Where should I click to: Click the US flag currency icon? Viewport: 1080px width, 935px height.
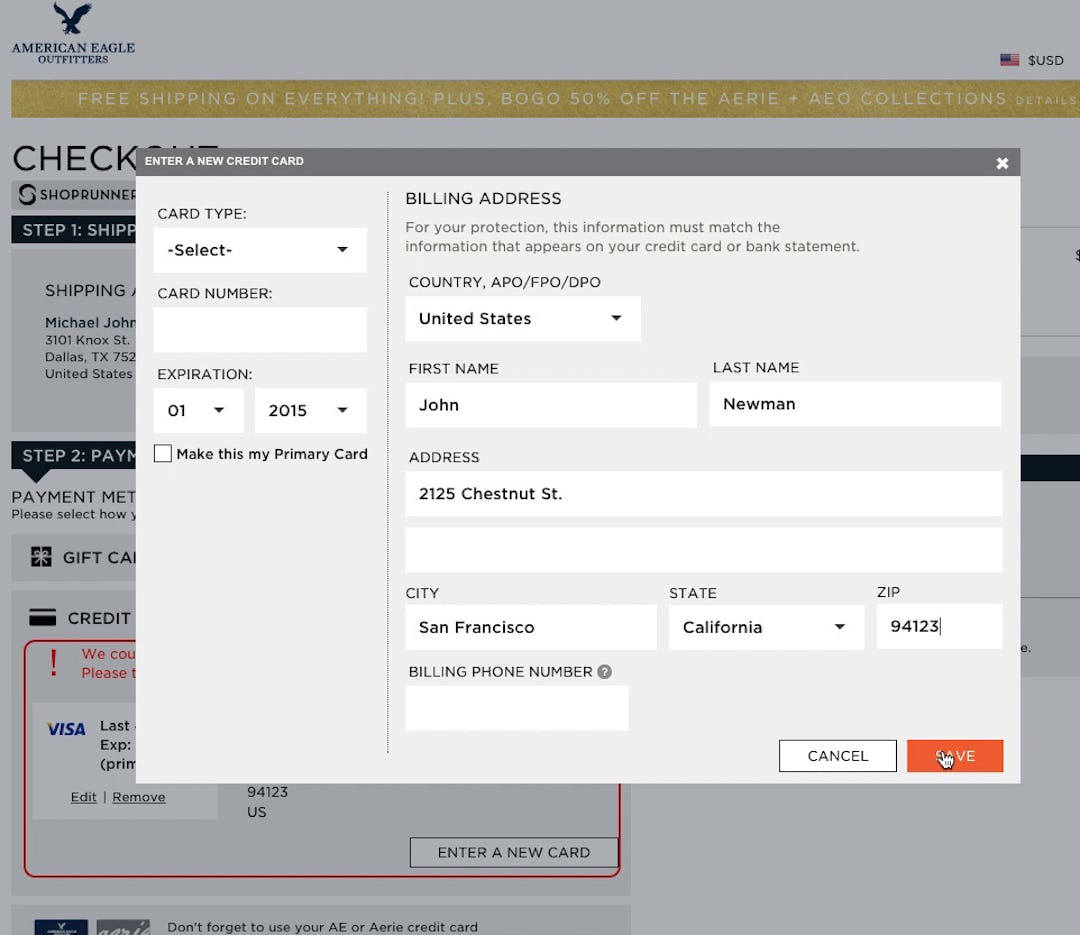pos(1010,60)
